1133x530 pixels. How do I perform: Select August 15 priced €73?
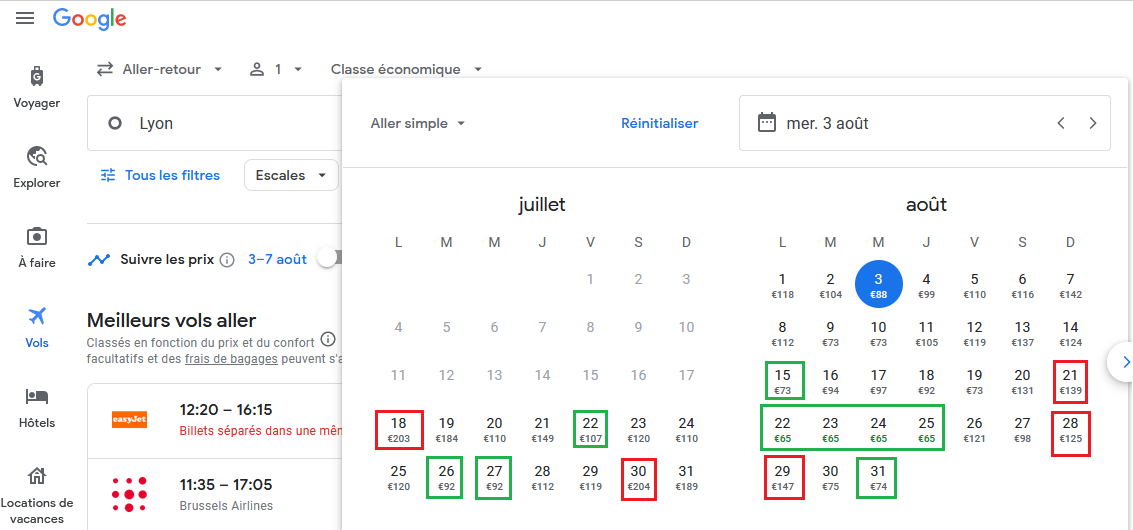click(x=782, y=381)
